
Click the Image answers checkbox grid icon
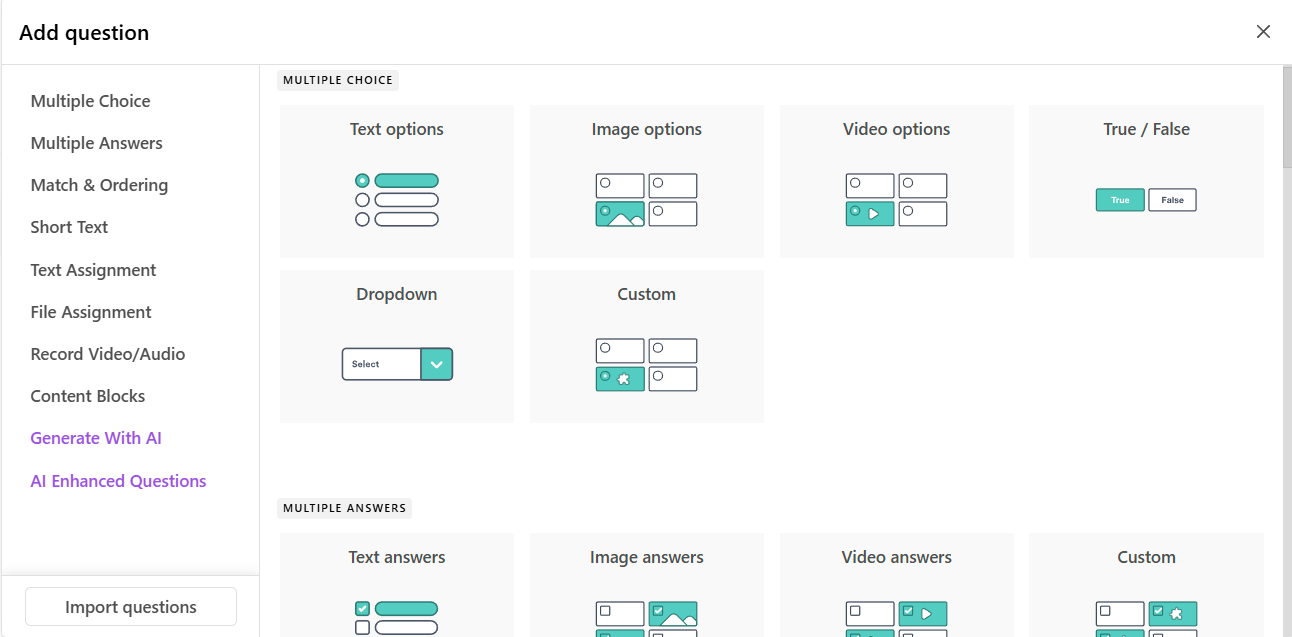646,618
